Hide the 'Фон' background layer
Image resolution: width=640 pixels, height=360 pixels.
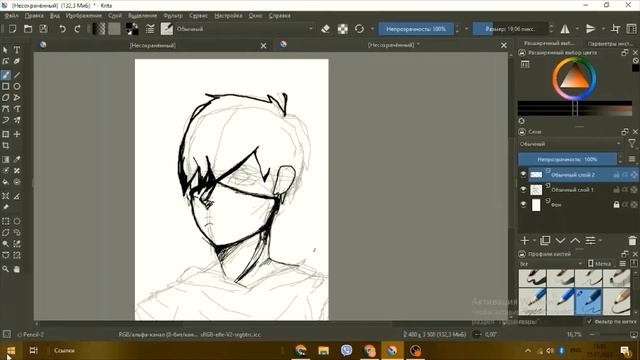coord(523,204)
